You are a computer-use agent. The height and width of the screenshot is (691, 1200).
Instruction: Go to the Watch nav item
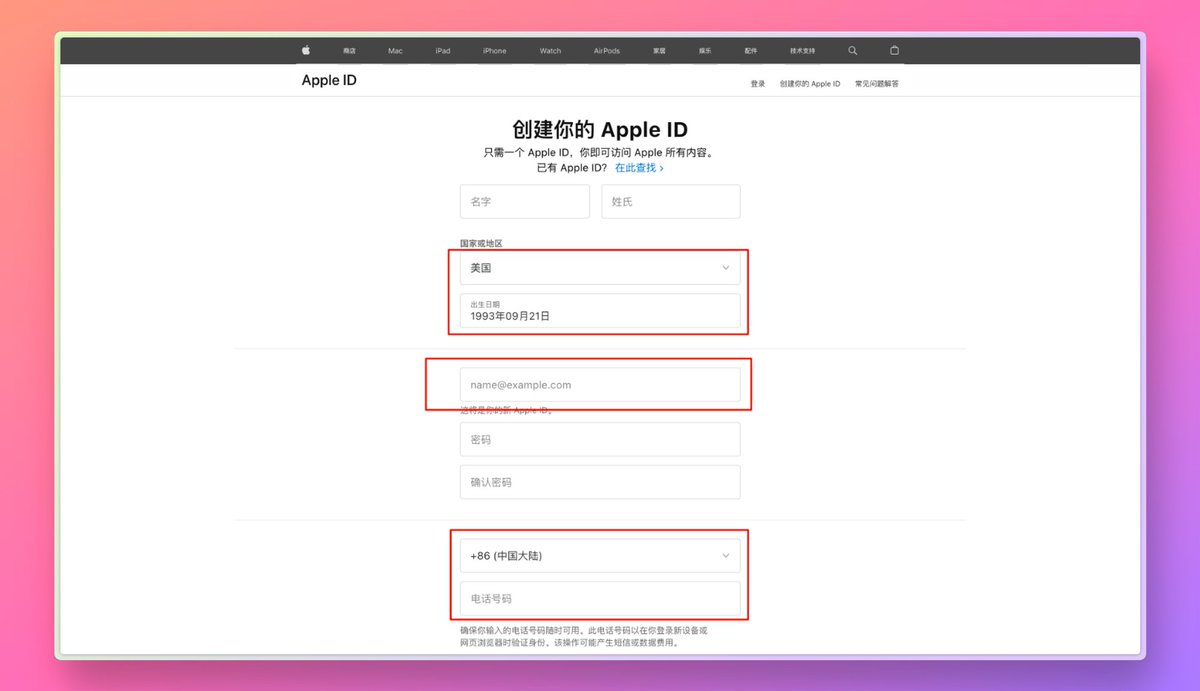(550, 51)
